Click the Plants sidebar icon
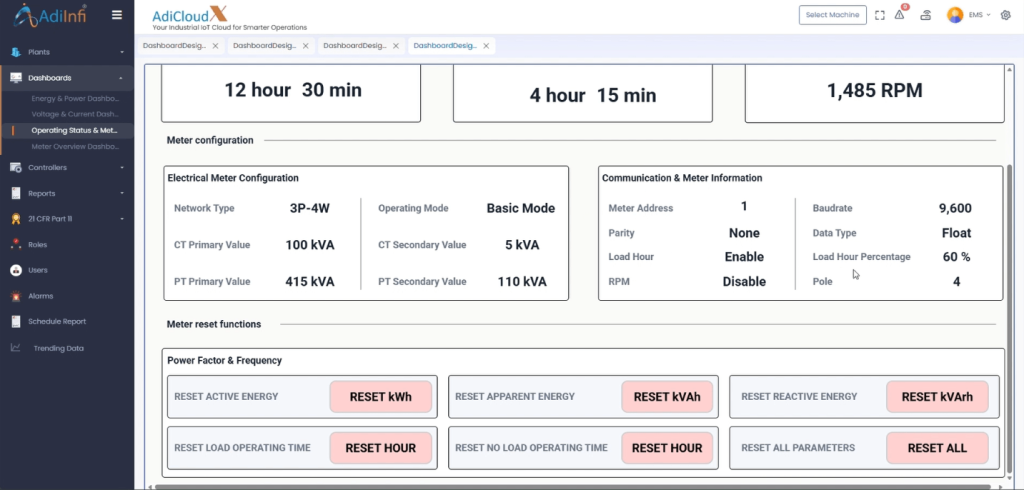 (16, 52)
